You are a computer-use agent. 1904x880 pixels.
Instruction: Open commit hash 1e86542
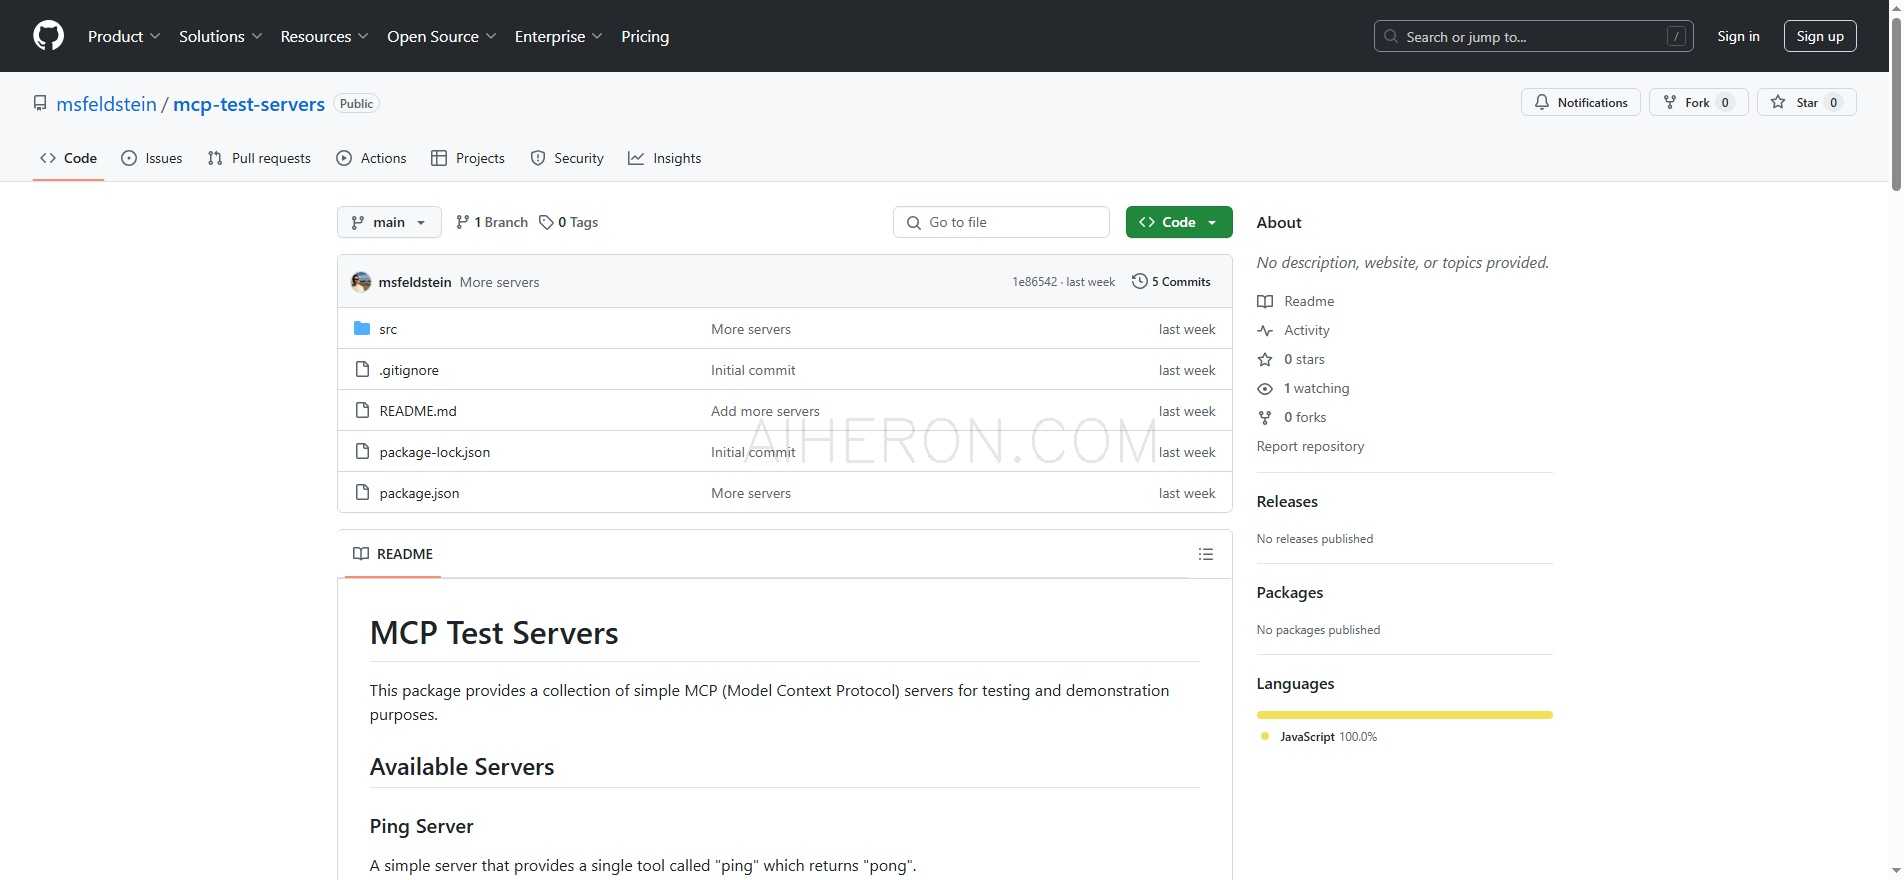tap(1034, 282)
